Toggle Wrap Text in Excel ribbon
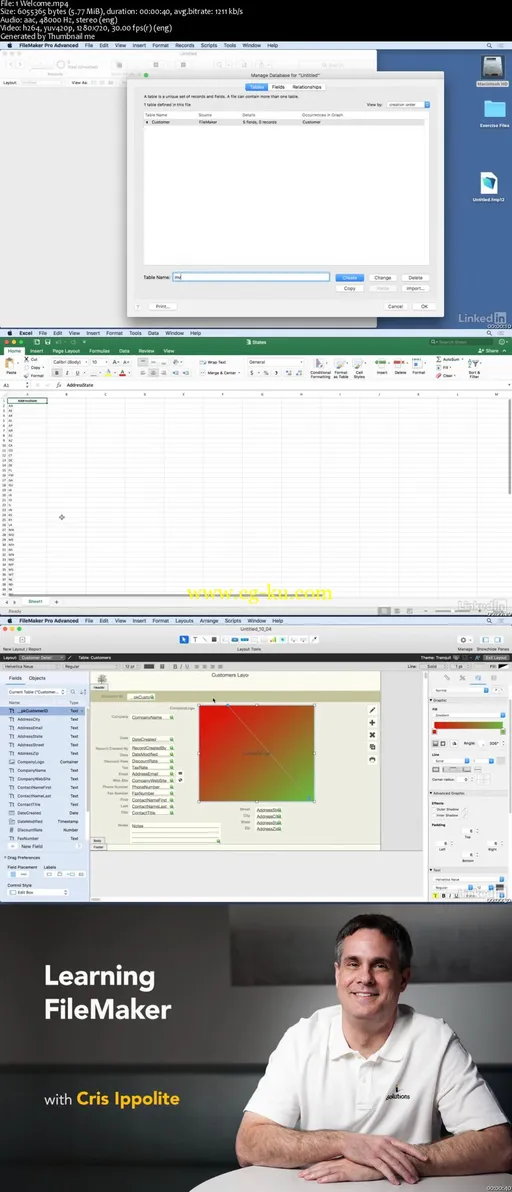The height and width of the screenshot is (1192, 512). 214,362
